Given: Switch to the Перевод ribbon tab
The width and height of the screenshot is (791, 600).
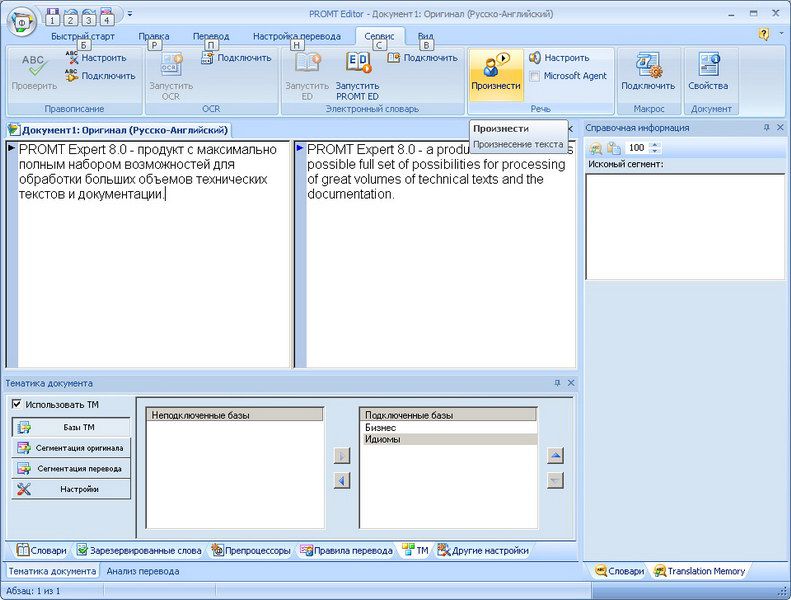Looking at the screenshot, I should point(210,36).
